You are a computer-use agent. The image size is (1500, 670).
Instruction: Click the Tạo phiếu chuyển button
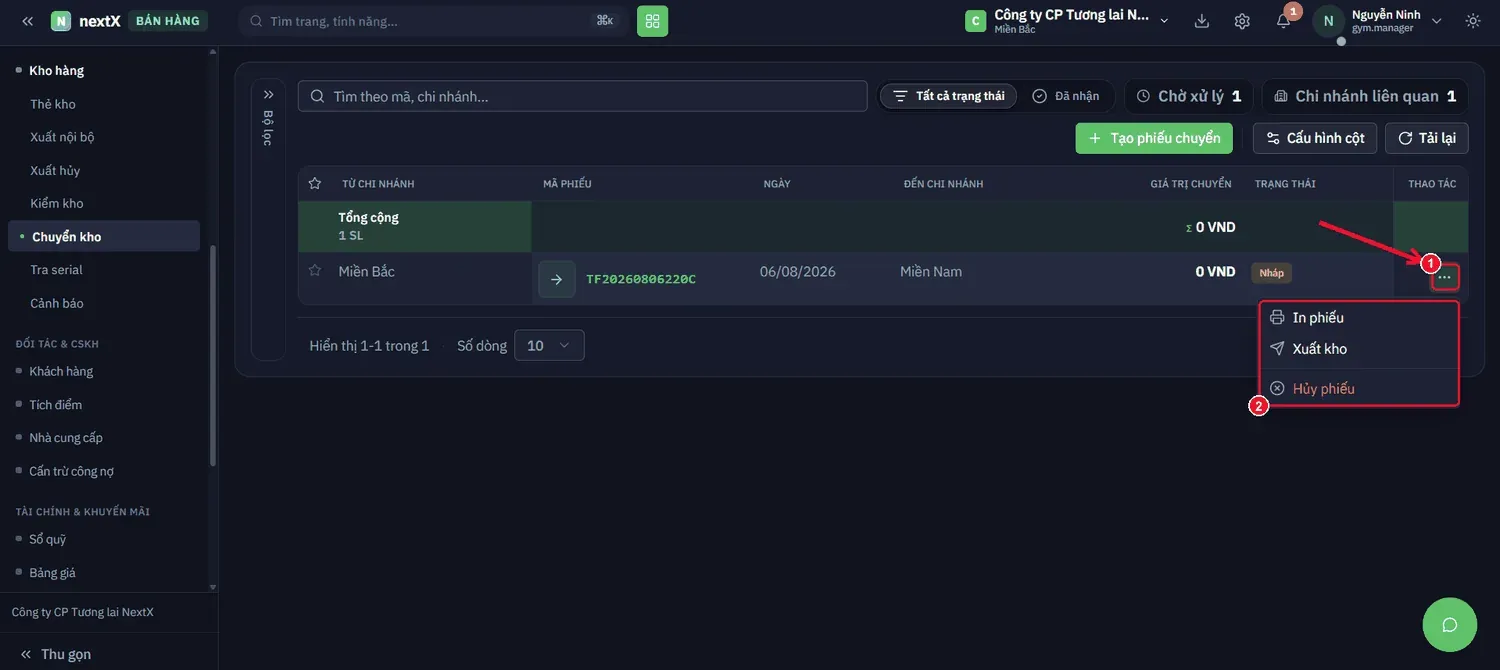(x=1154, y=138)
